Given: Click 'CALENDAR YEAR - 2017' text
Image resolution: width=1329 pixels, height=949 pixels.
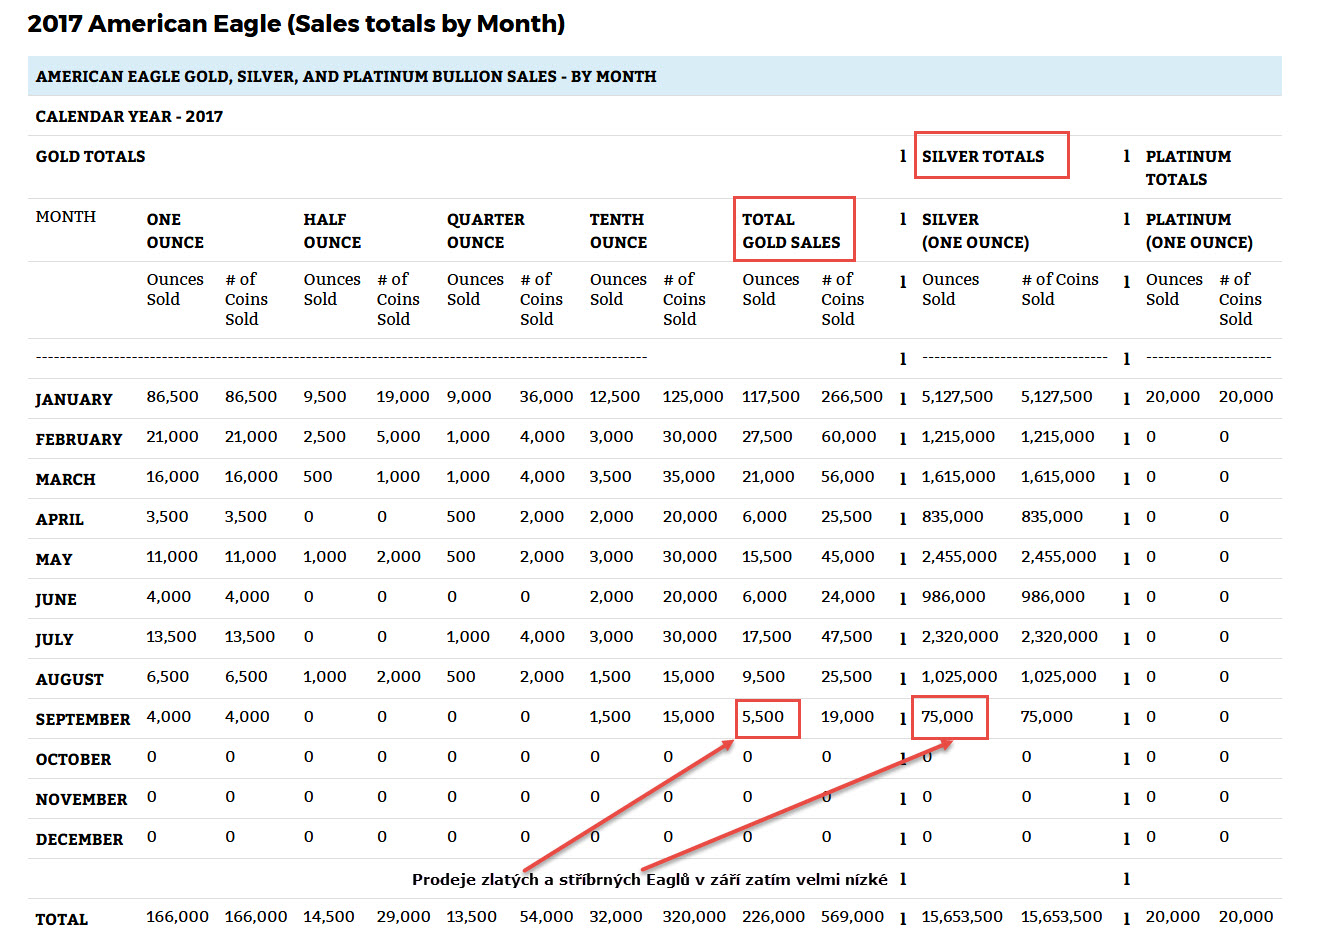Looking at the screenshot, I should coord(129,116).
